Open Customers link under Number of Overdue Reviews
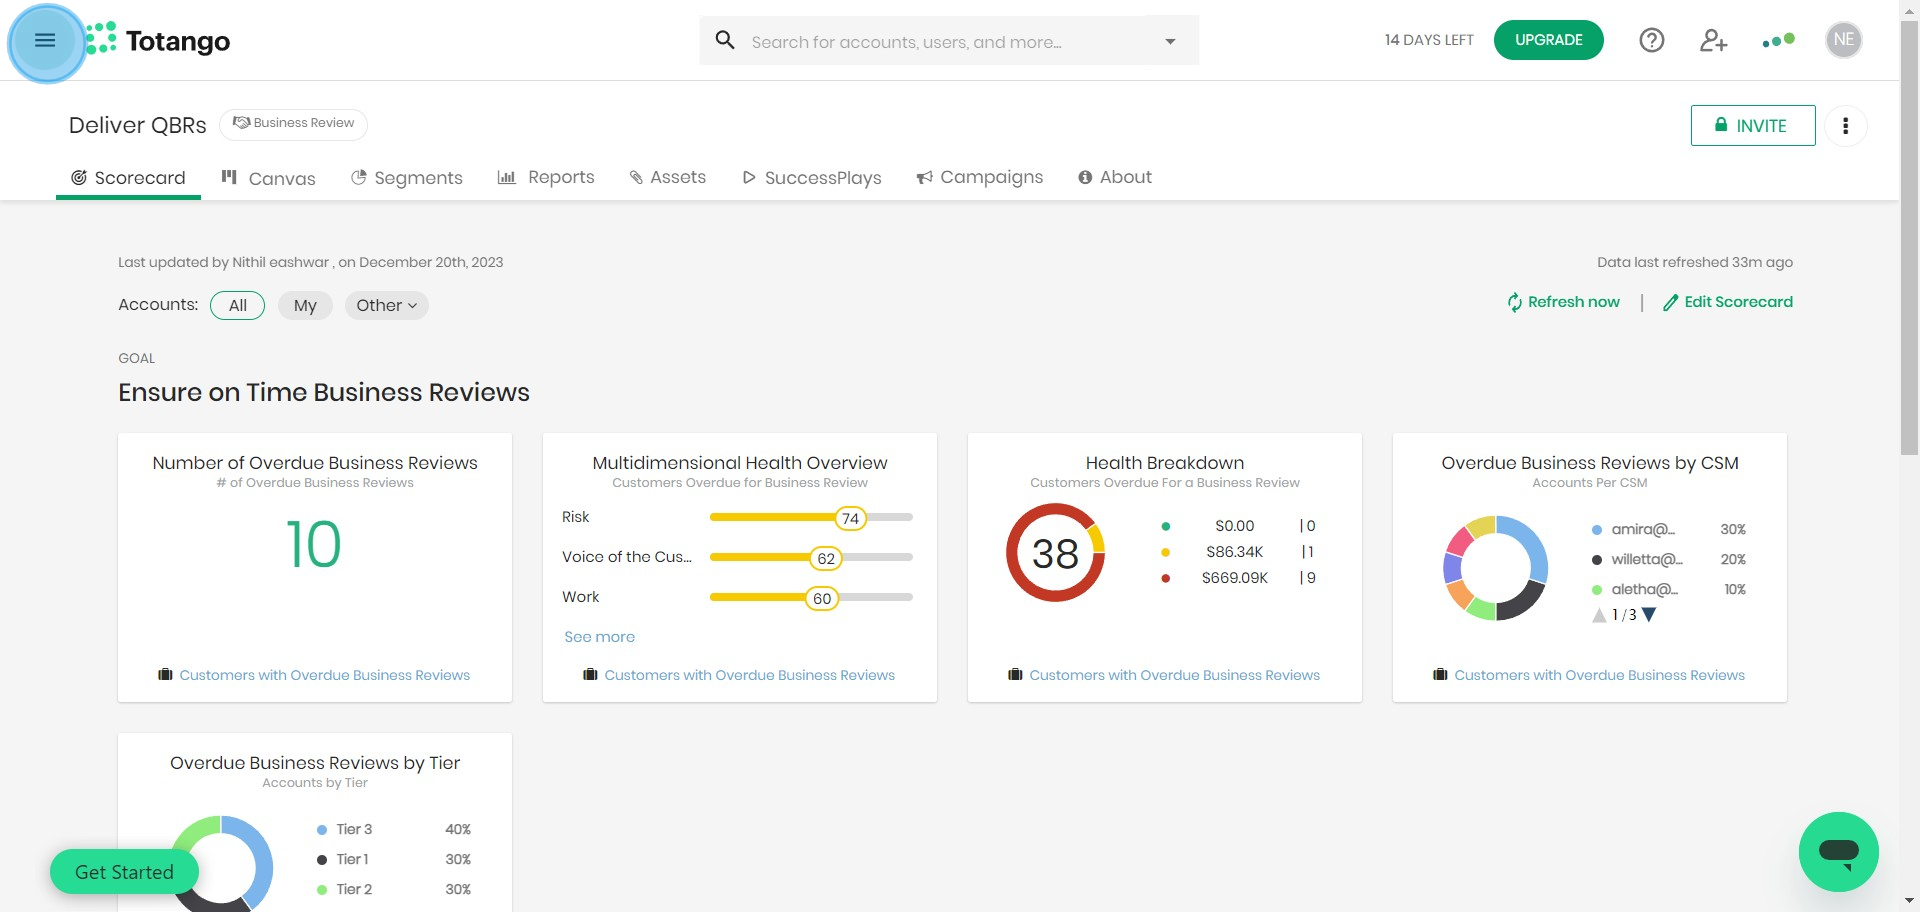This screenshot has height=912, width=1920. pyautogui.click(x=324, y=675)
